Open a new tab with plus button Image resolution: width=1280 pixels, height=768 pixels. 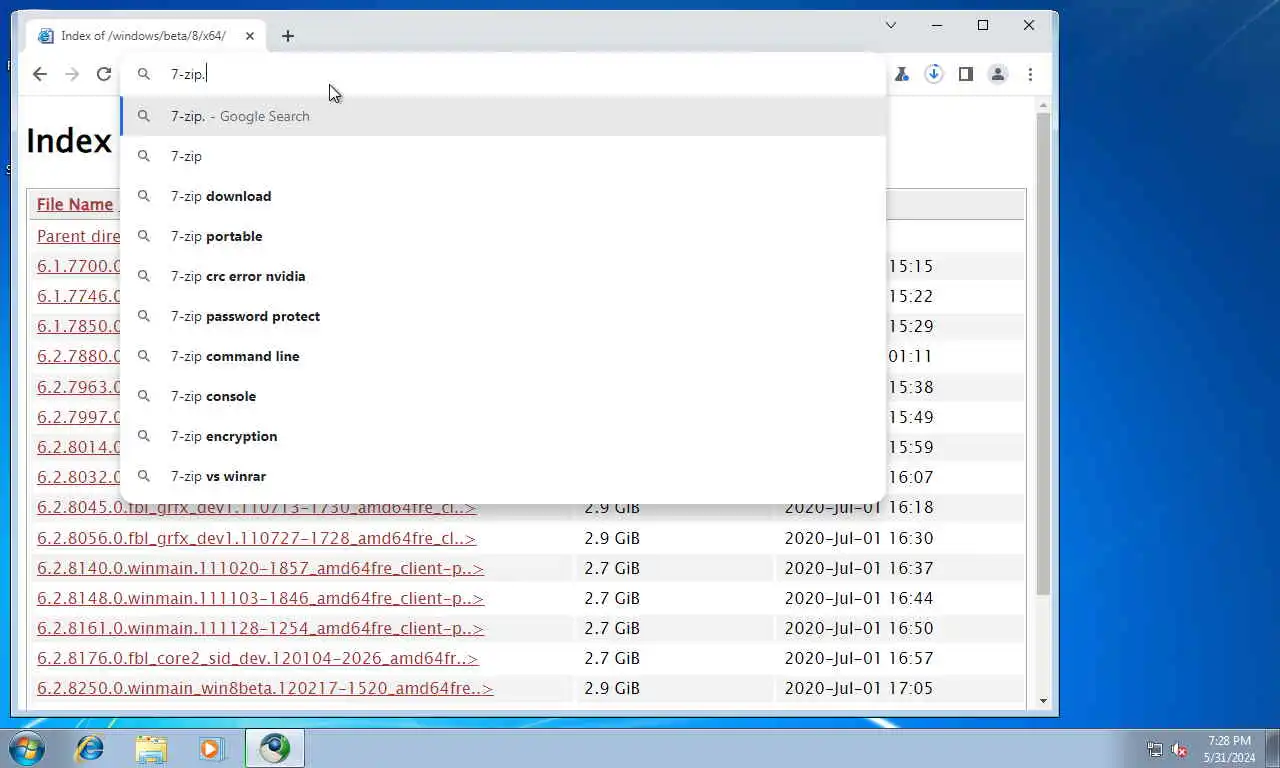click(288, 36)
